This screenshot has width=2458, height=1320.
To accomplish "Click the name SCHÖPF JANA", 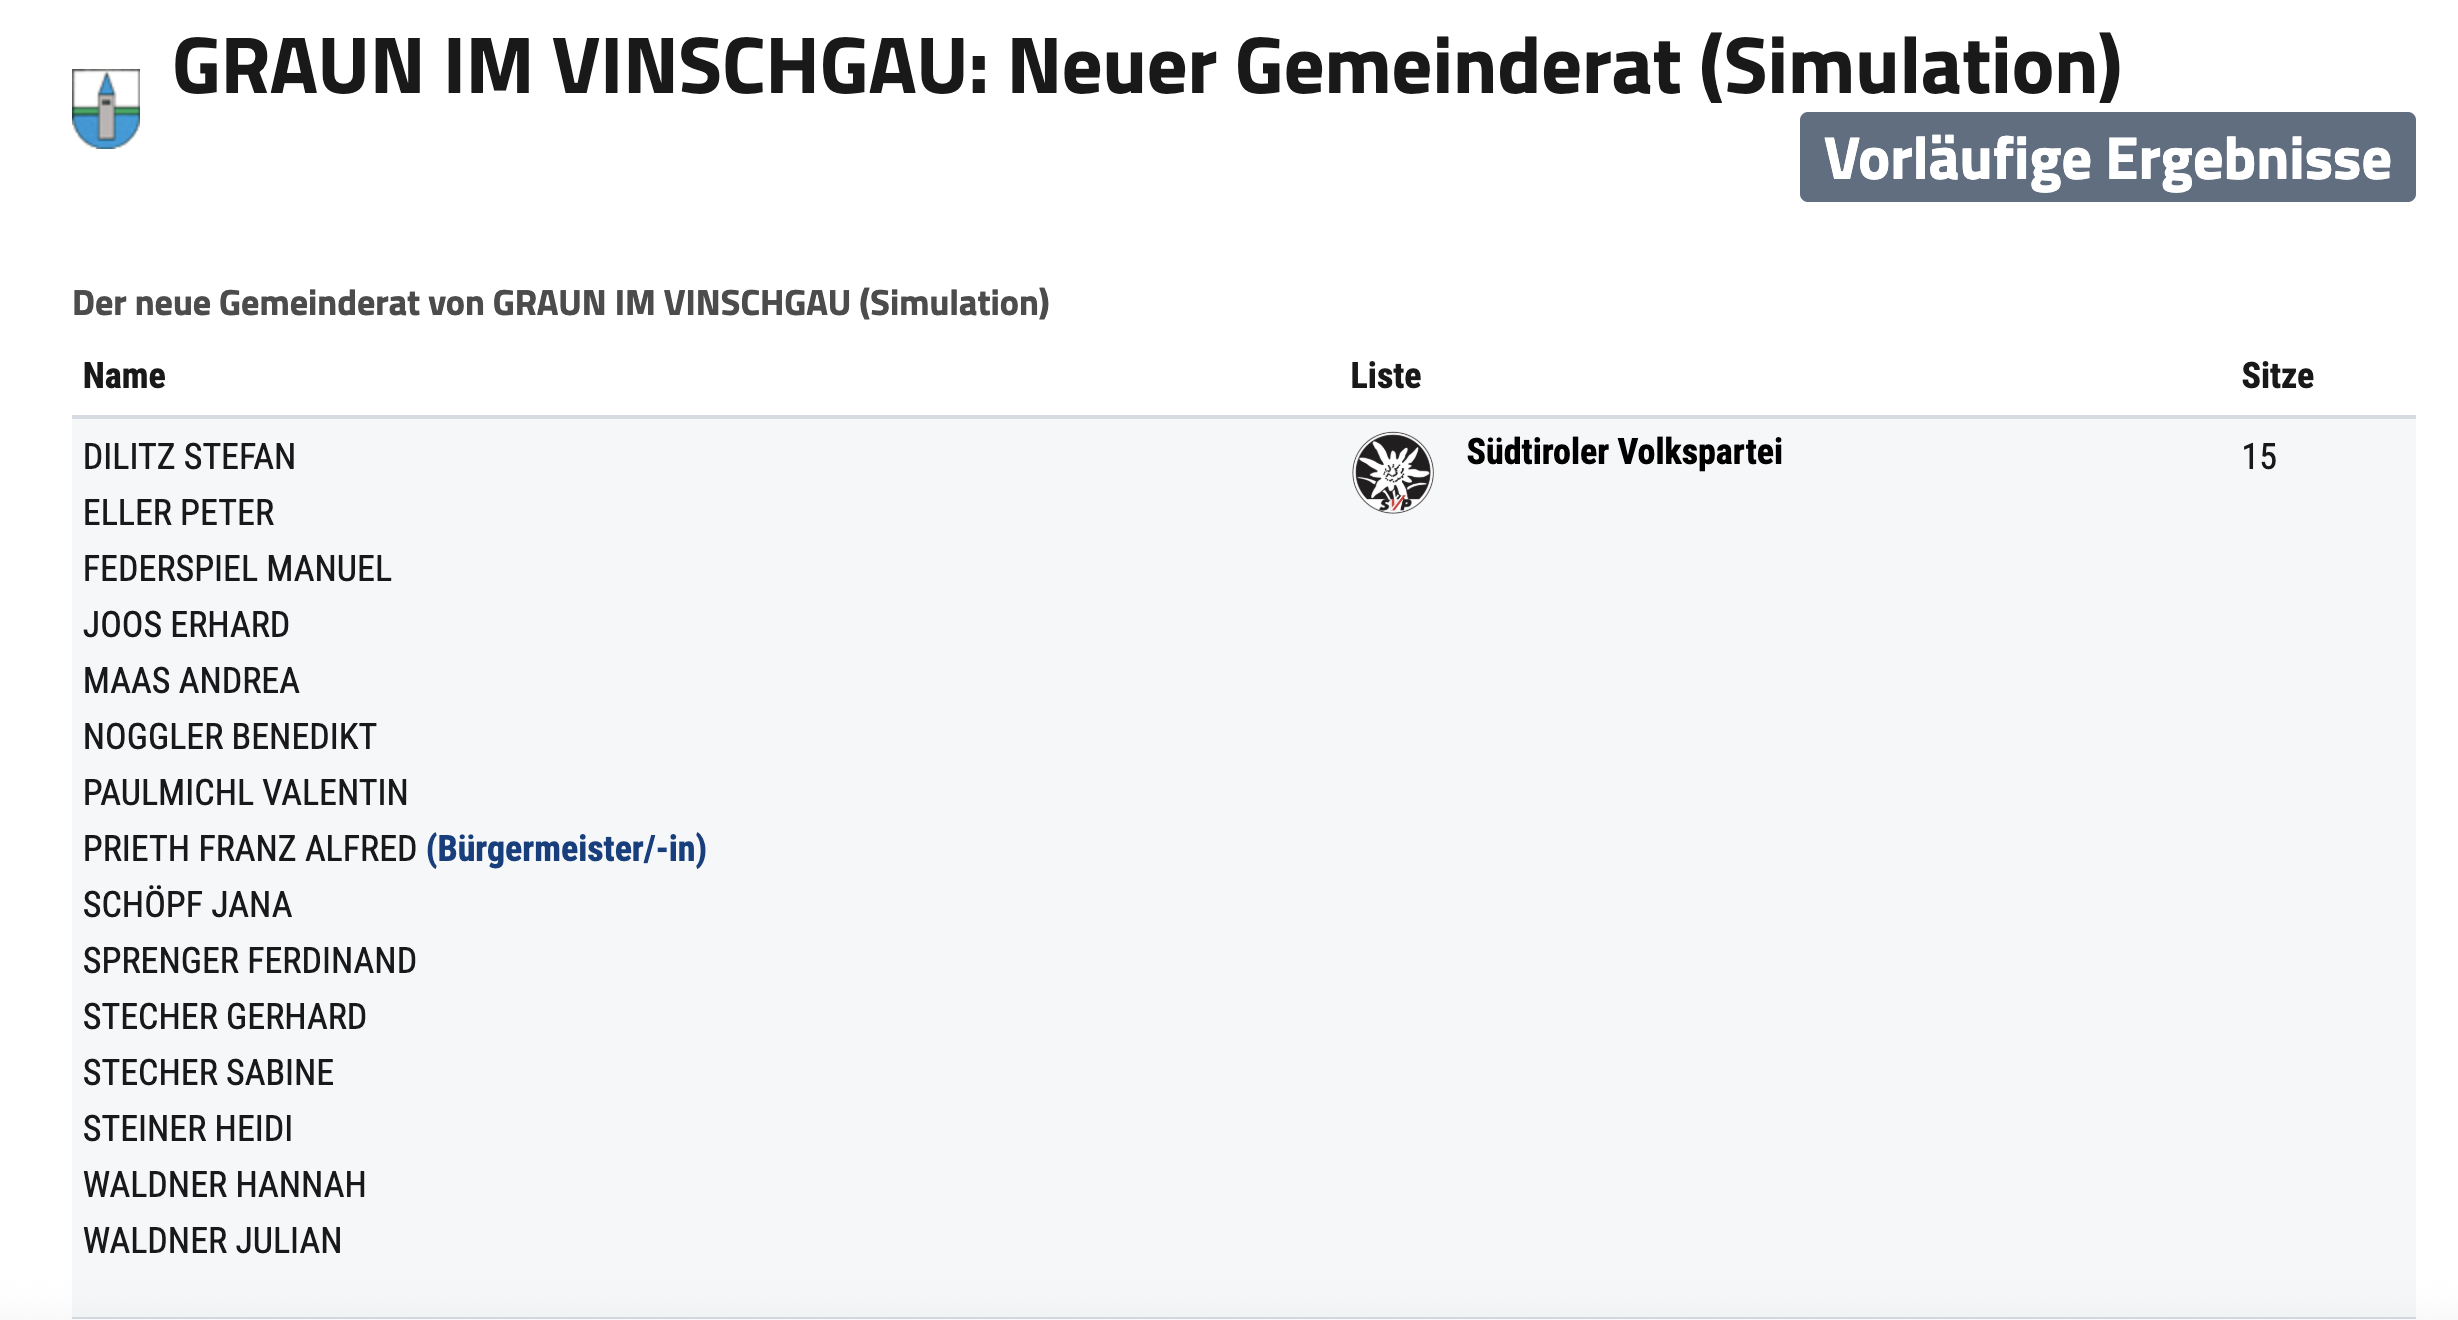I will tap(187, 905).
